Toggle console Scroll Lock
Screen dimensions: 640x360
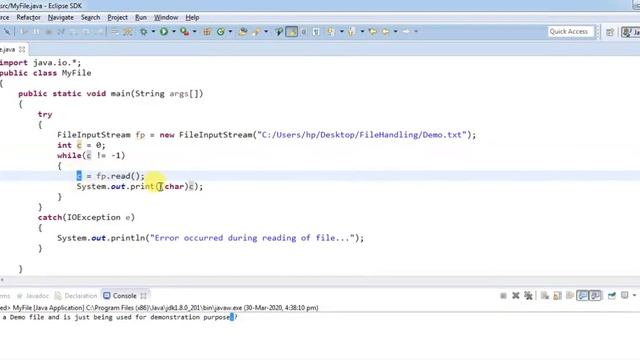[x=558, y=296]
